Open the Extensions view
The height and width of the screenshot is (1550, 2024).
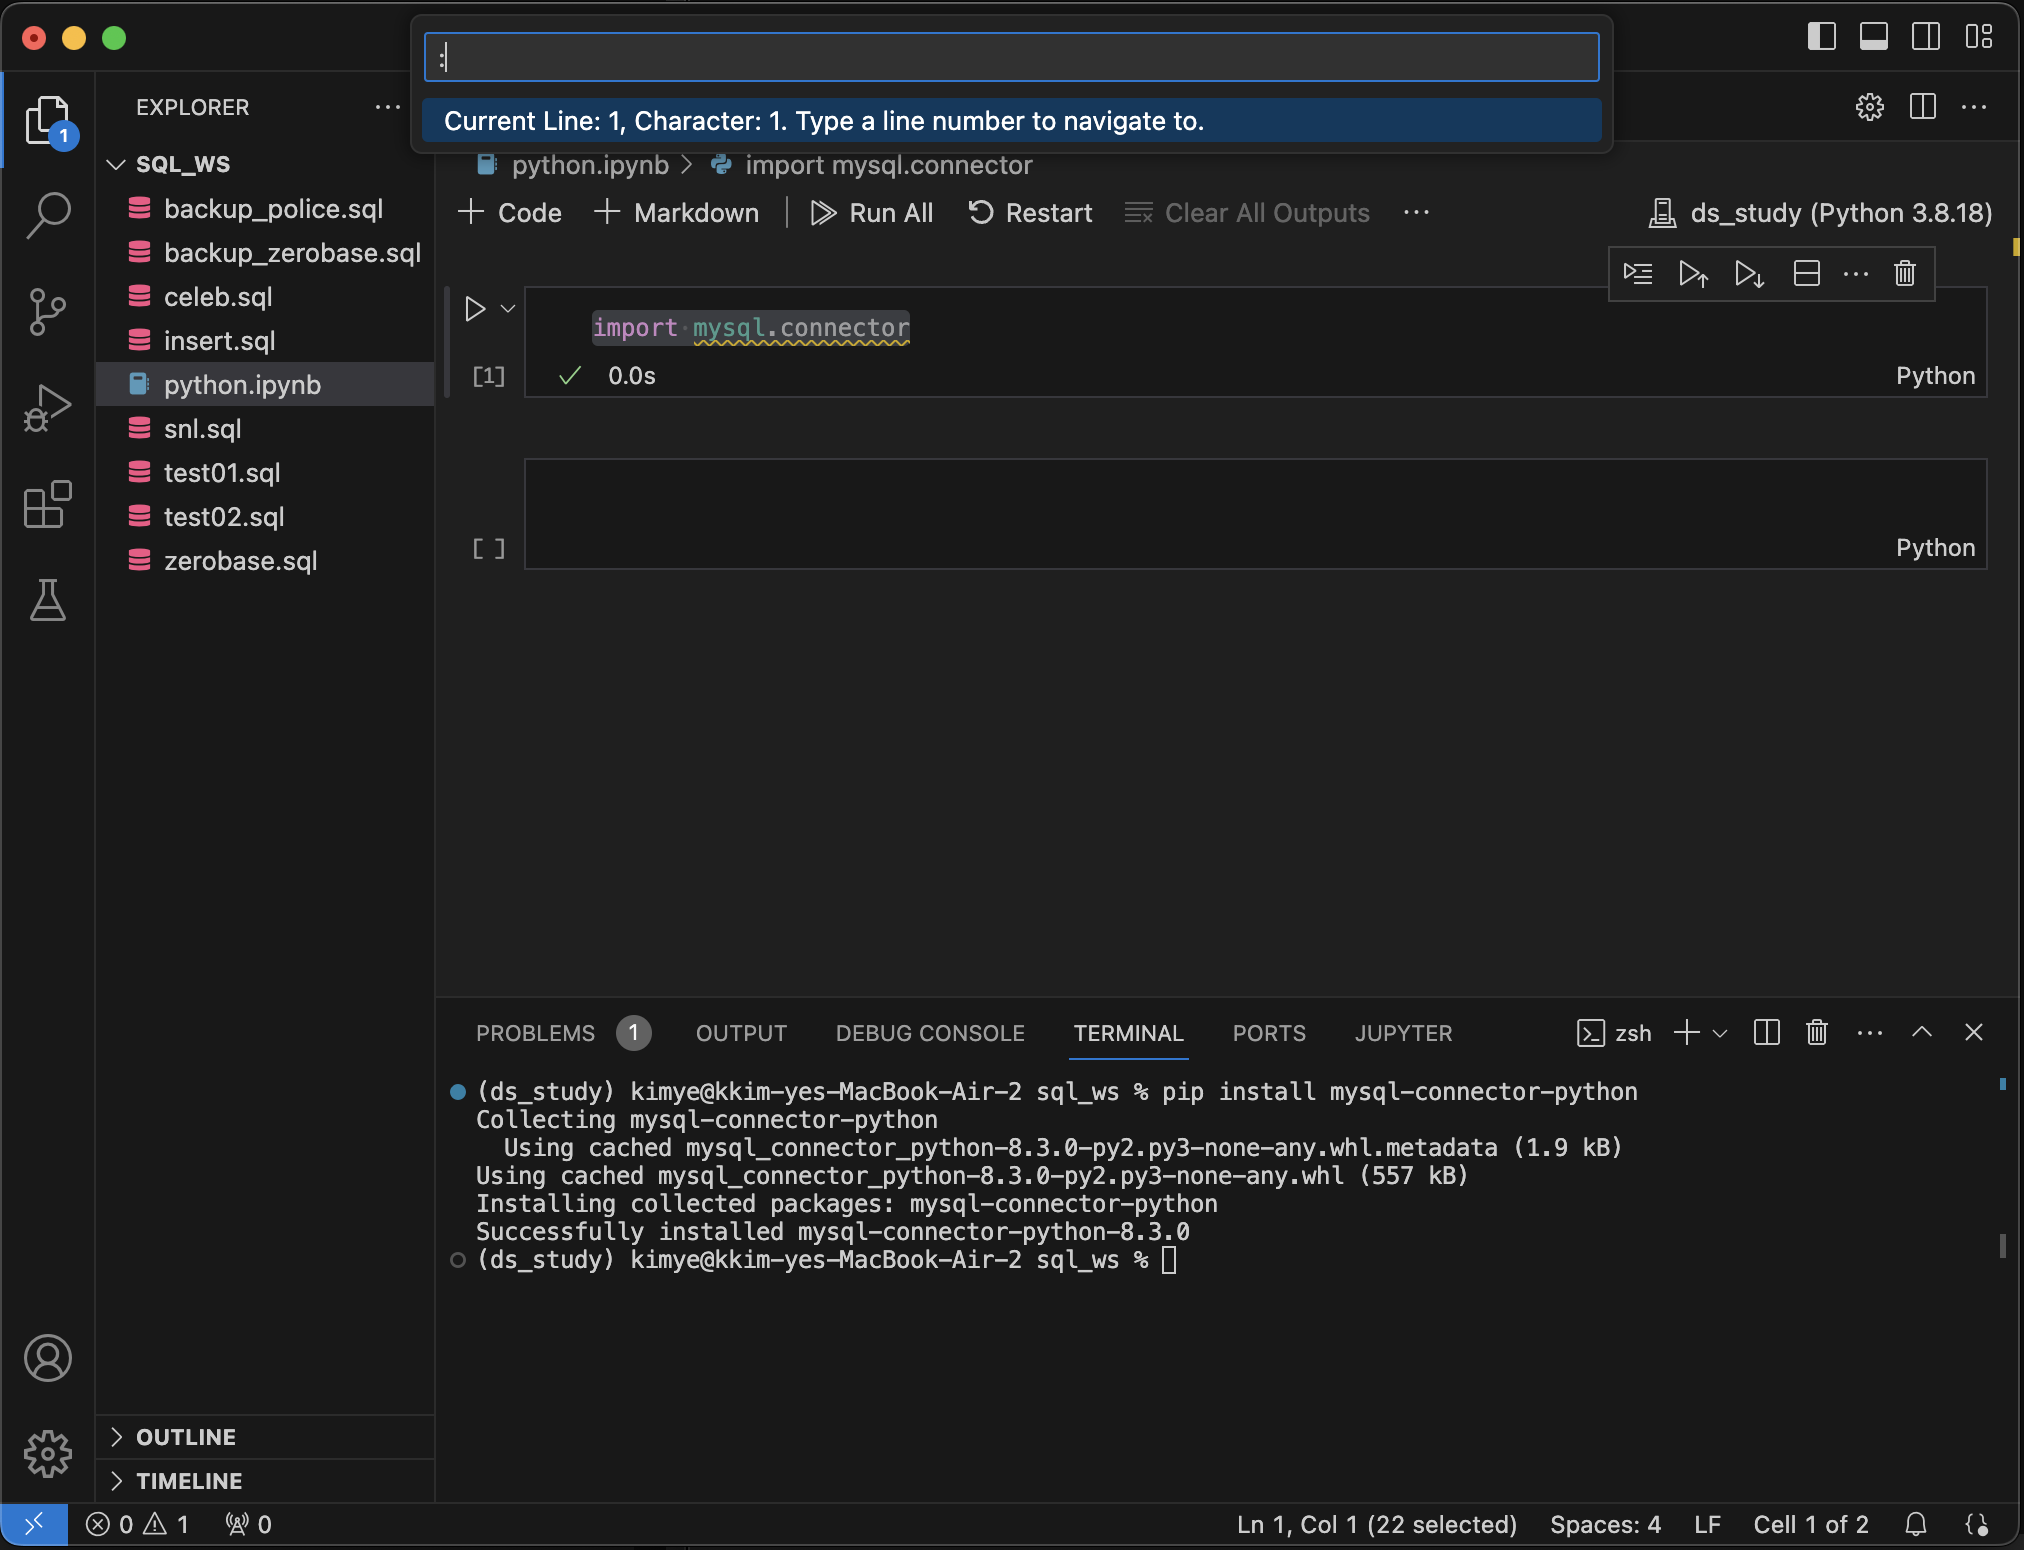coord(47,504)
